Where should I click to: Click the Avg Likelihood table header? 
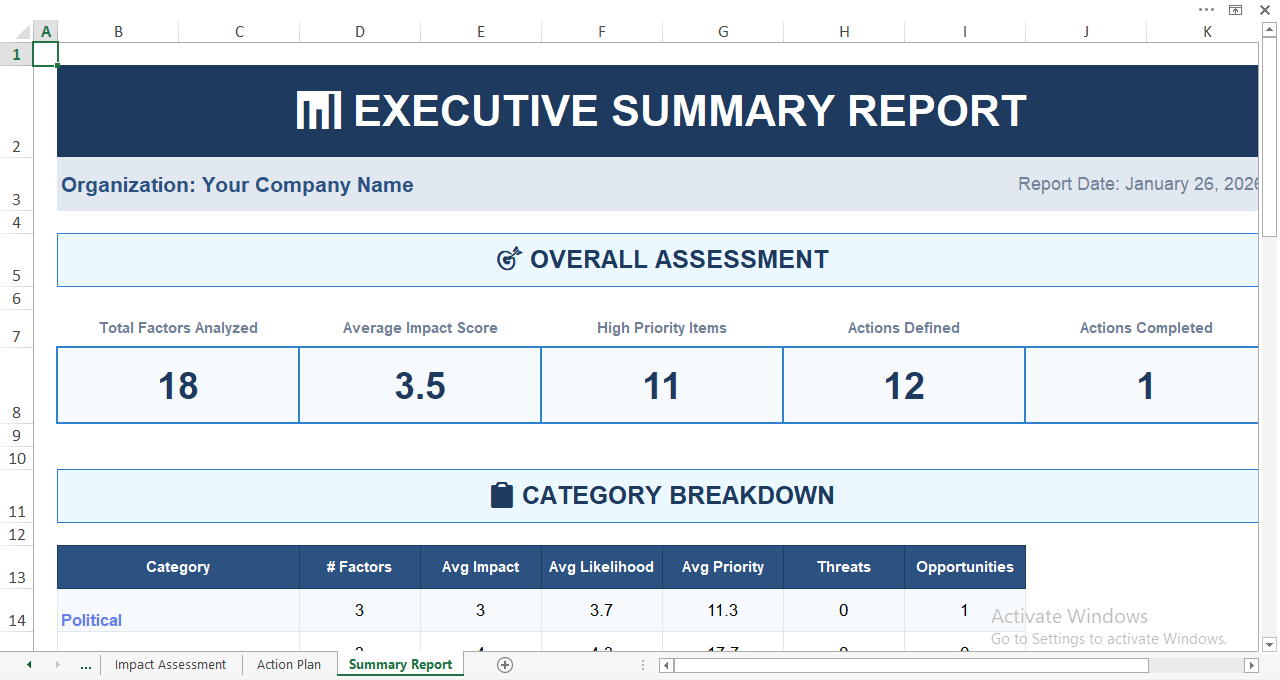pos(602,567)
